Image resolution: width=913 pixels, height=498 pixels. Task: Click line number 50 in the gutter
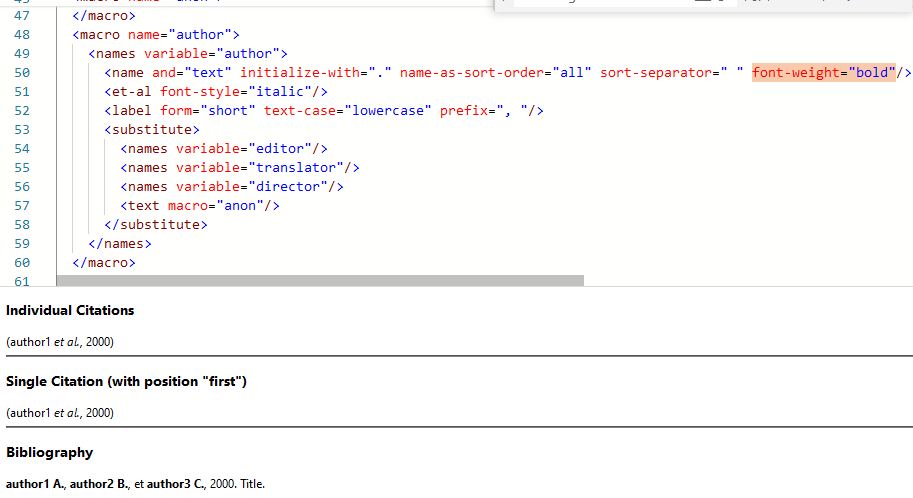click(22, 72)
